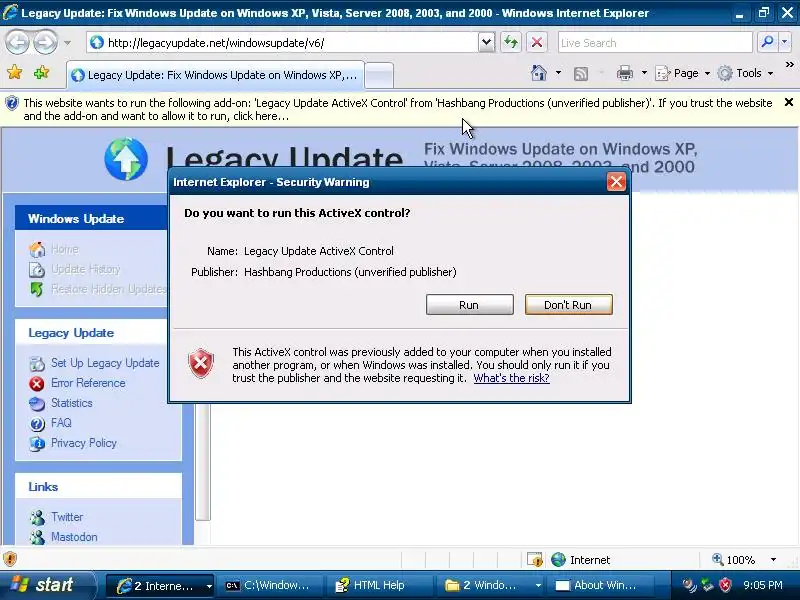Click the red security shield tray icon
The image size is (800, 600).
click(725, 585)
